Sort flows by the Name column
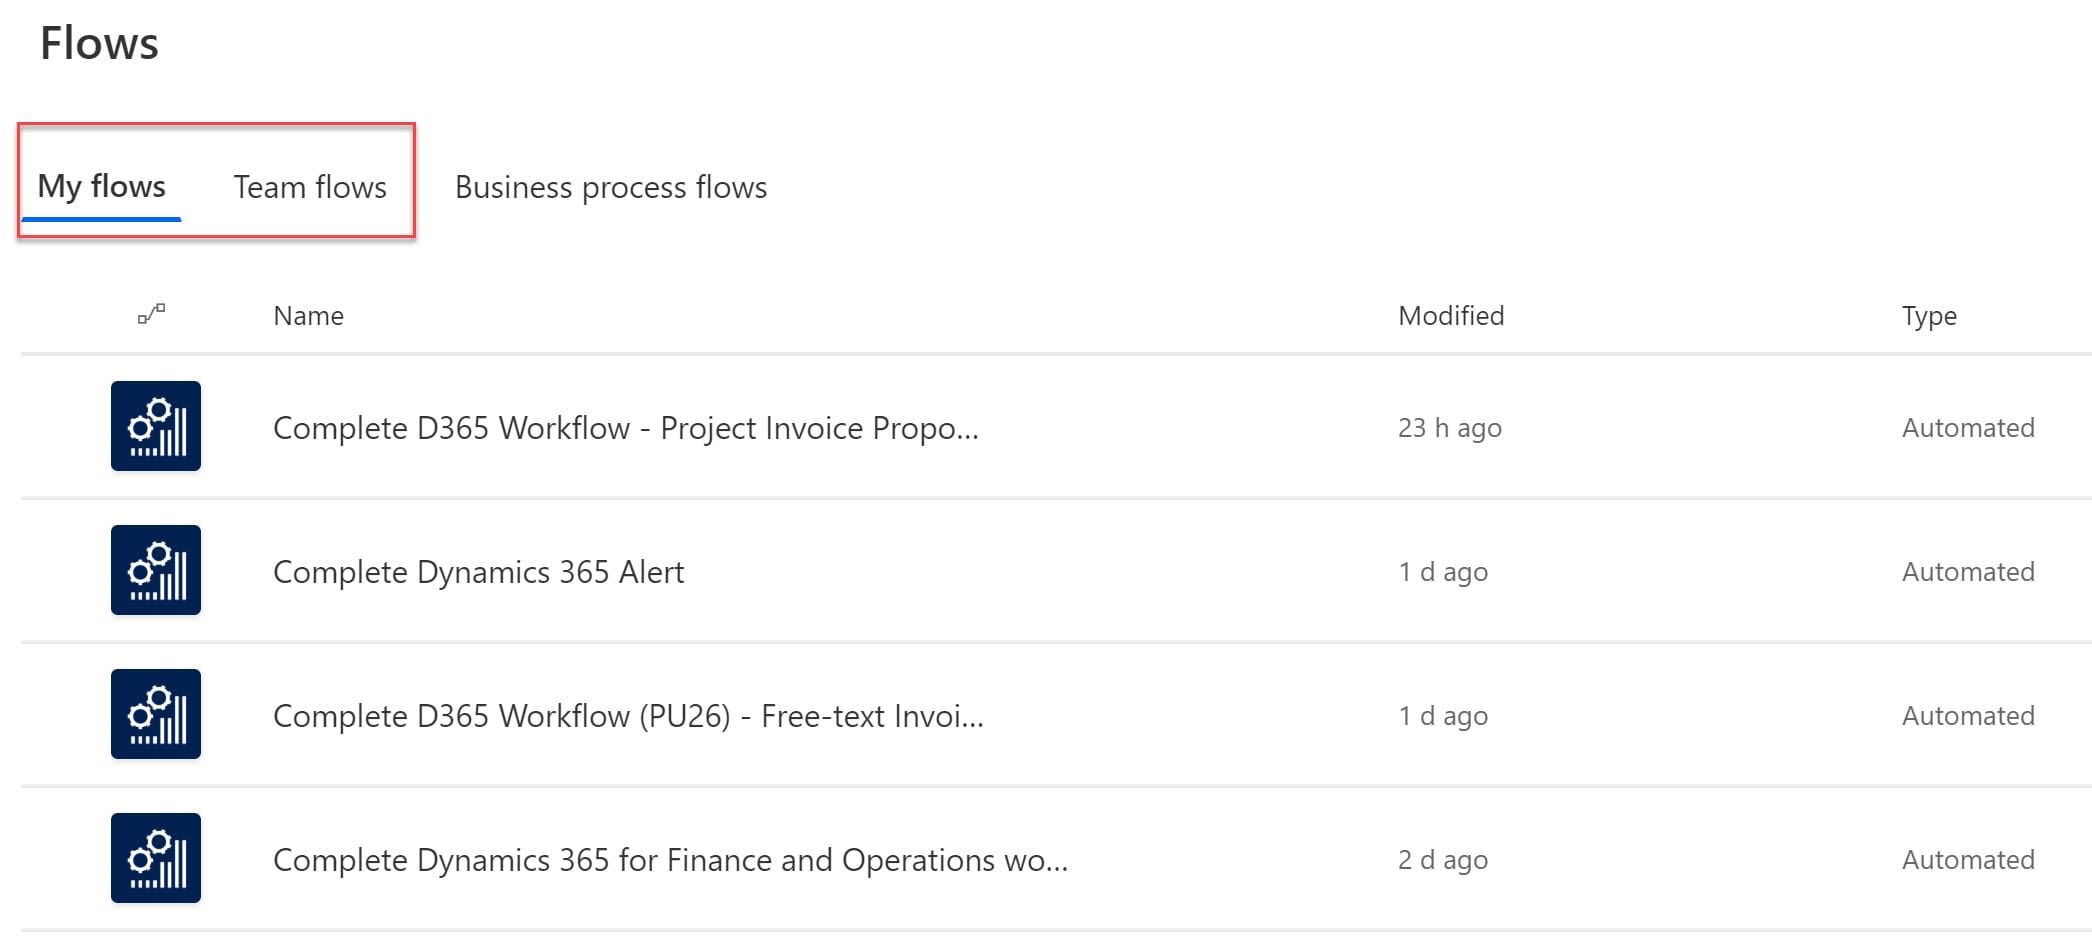 coord(308,316)
